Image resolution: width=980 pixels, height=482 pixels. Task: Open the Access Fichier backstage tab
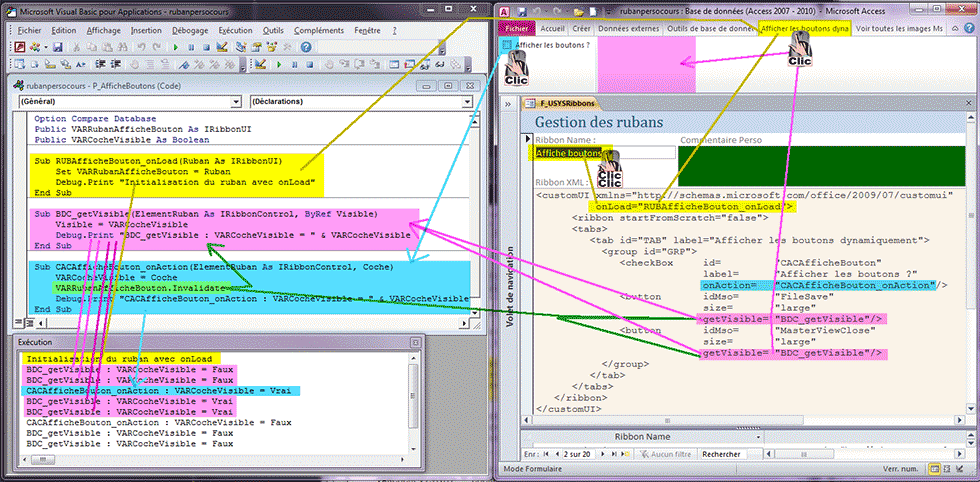click(x=516, y=28)
